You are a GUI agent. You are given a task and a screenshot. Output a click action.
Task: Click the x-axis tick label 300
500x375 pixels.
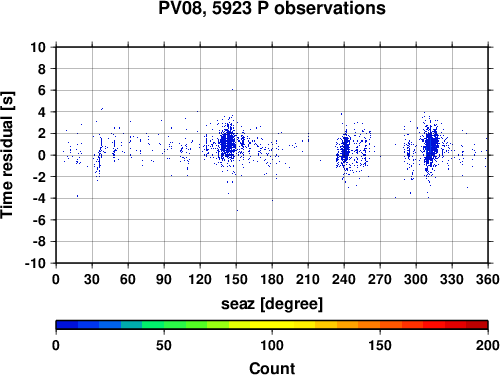pos(416,279)
